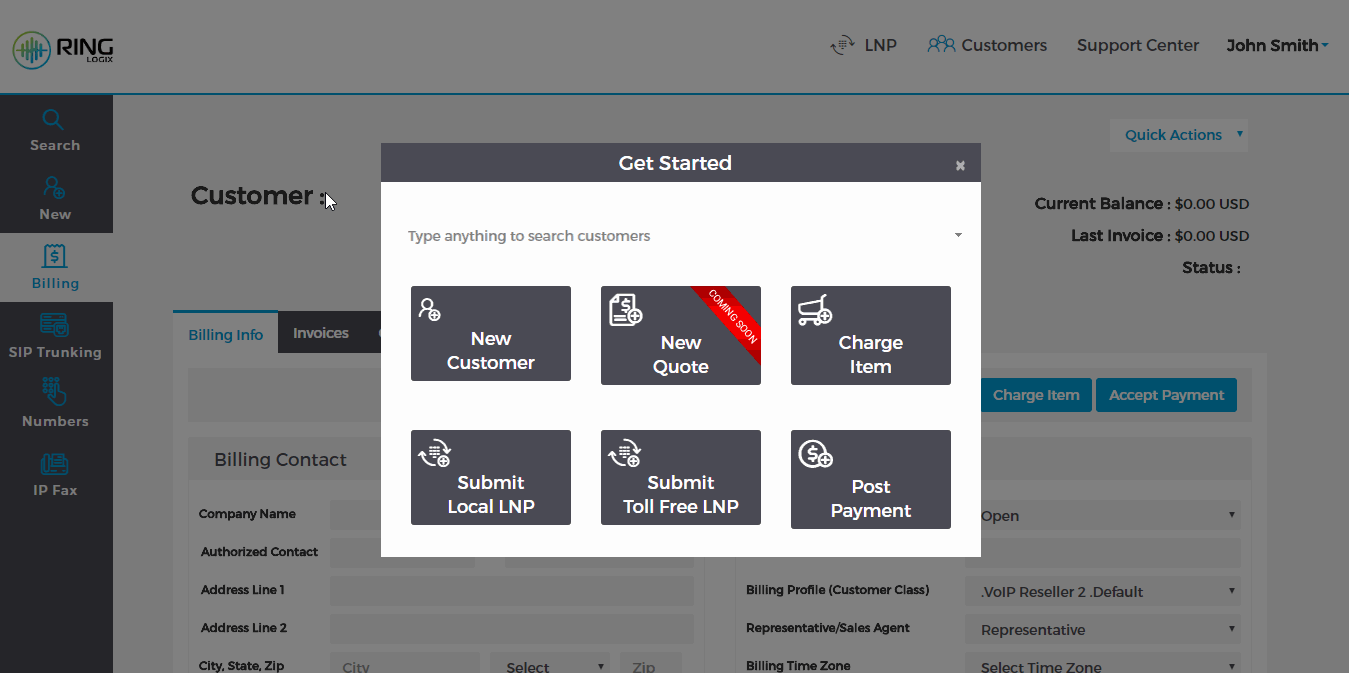The image size is (1349, 673).
Task: Open the New customer sidebar icon
Action: pos(55,199)
